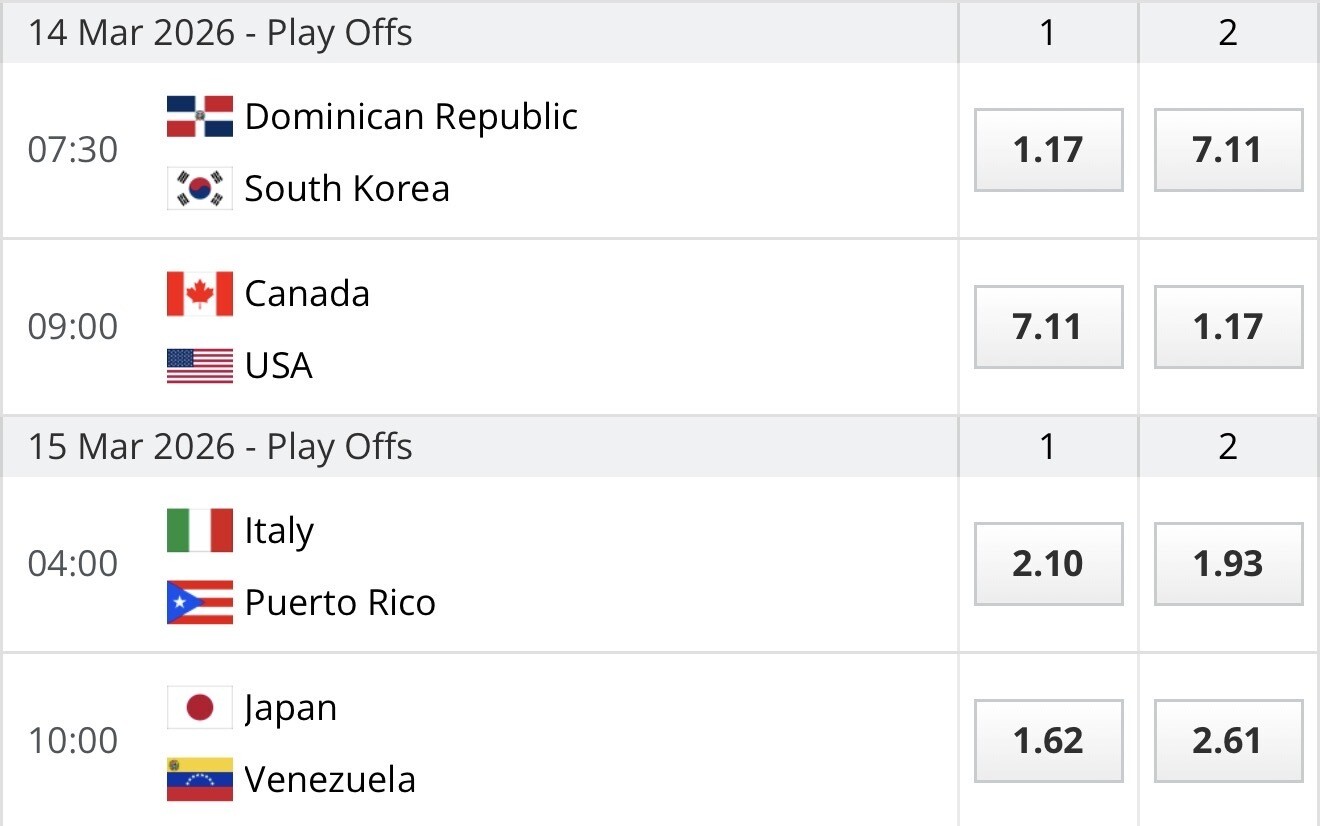Screen dimensions: 1320x826
Task: Select South Korea win odds 7.11
Action: [x=1228, y=150]
